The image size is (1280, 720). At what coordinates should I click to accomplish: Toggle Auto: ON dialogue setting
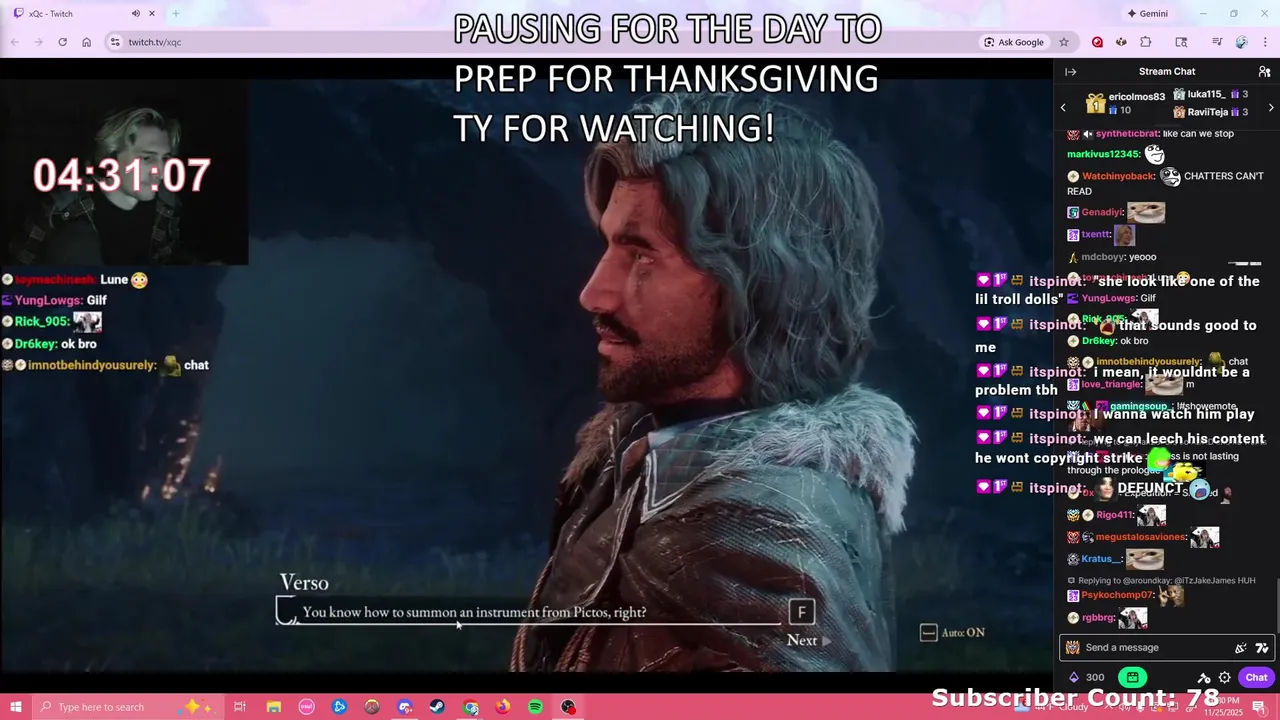click(x=952, y=632)
